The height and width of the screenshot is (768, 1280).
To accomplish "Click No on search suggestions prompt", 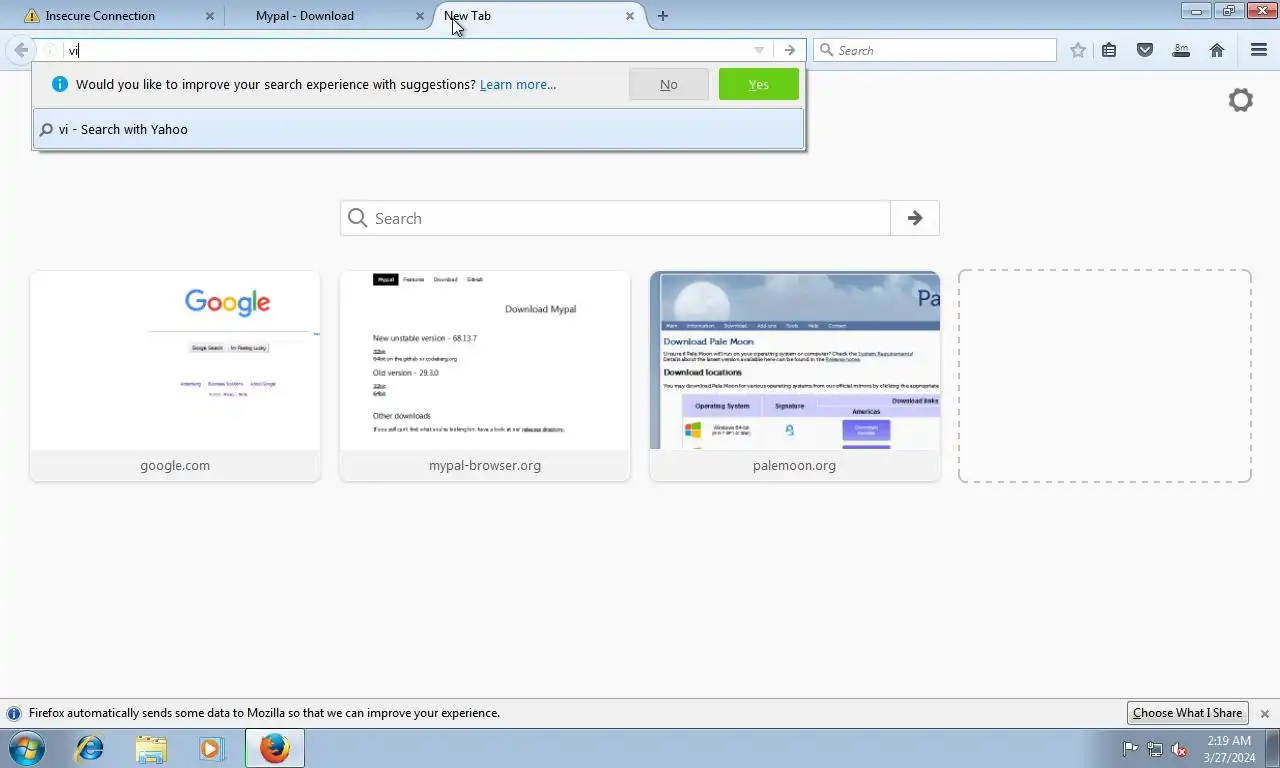I will coord(669,84).
